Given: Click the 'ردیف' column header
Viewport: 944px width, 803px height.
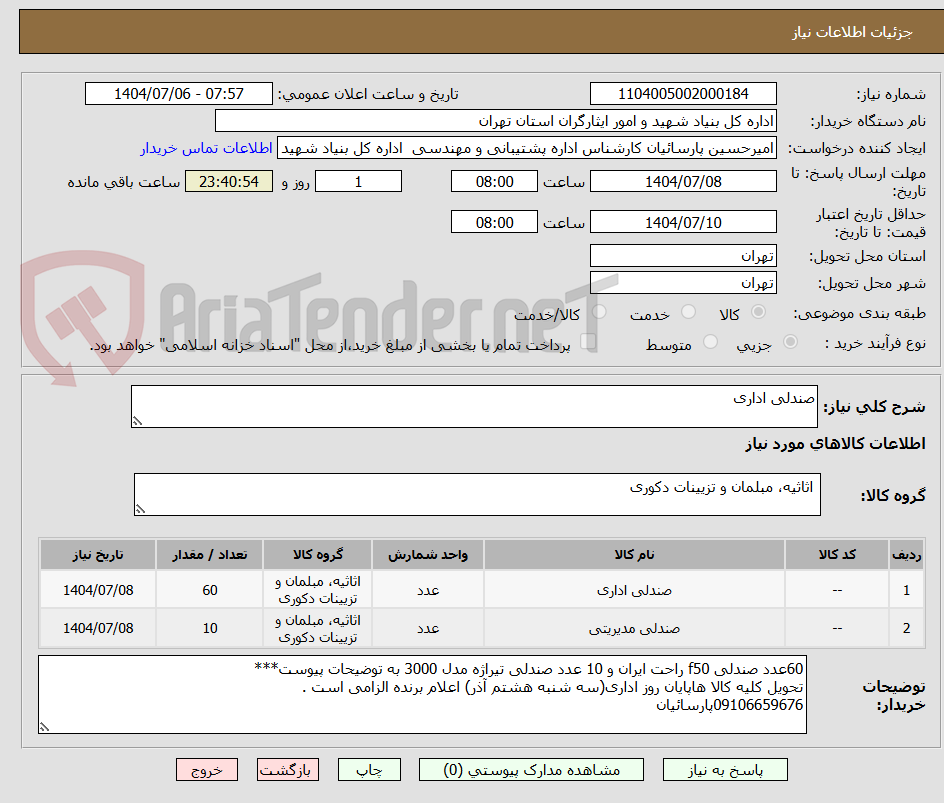Looking at the screenshot, I should tap(907, 554).
